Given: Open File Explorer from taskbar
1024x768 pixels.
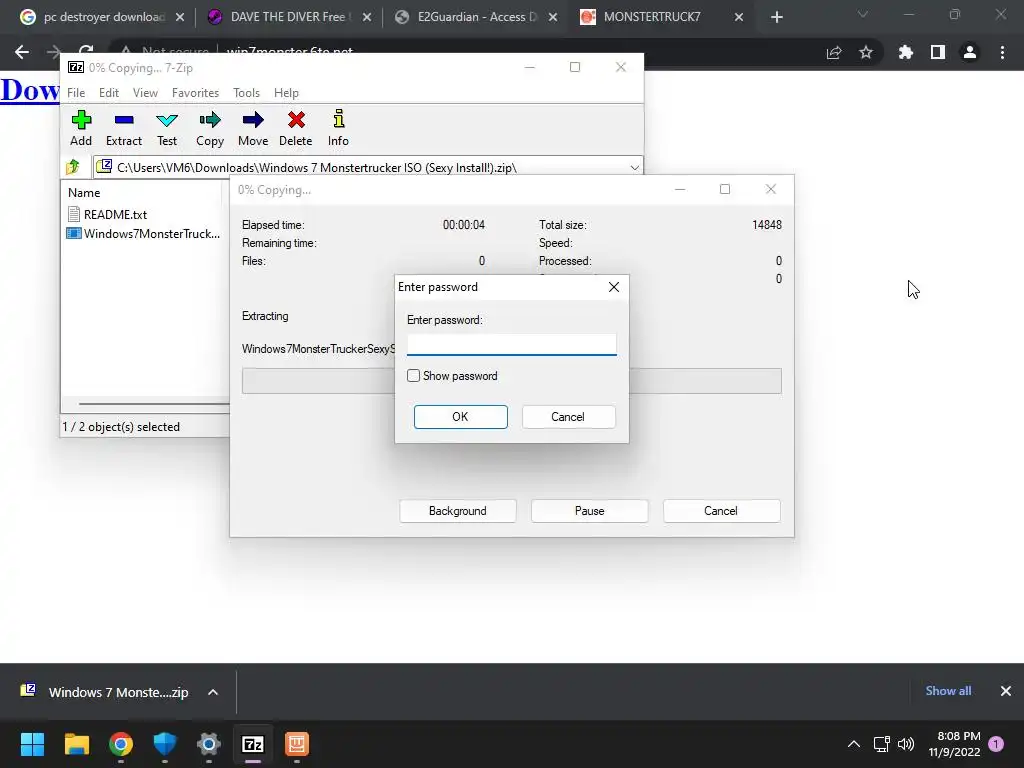Looking at the screenshot, I should click(x=76, y=744).
